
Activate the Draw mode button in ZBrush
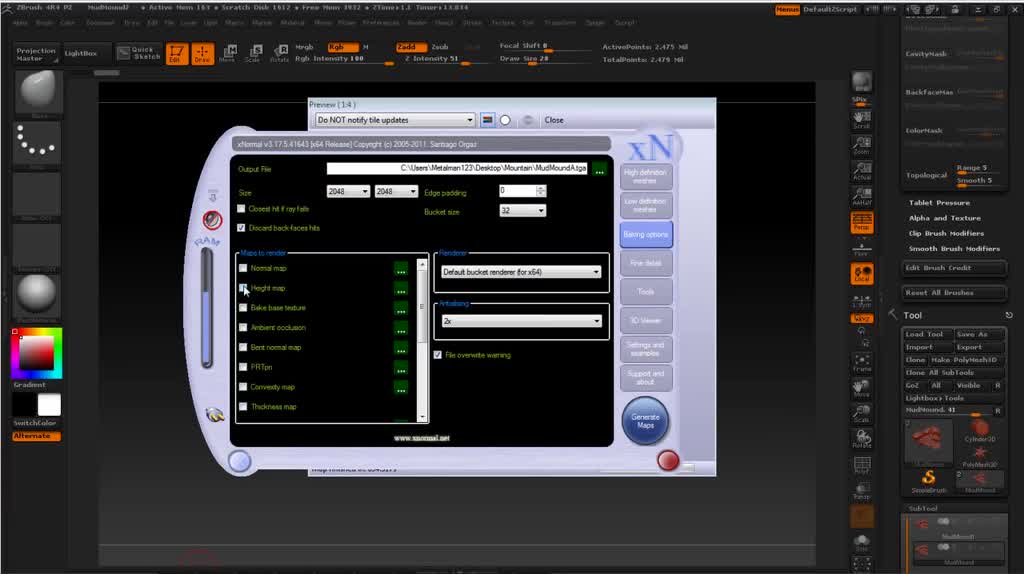[x=202, y=54]
